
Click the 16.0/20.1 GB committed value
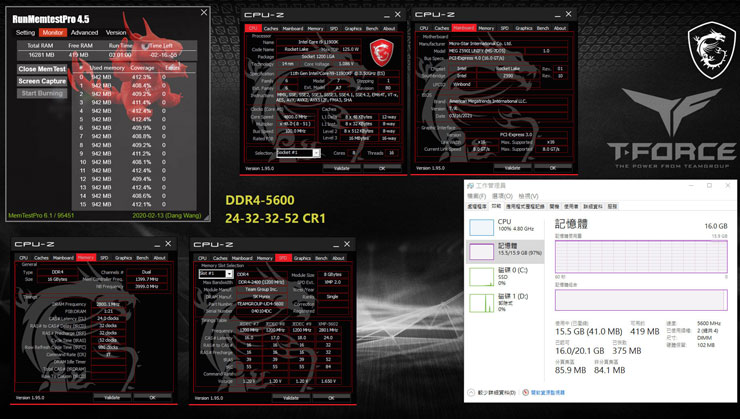pyautogui.click(x=580, y=351)
